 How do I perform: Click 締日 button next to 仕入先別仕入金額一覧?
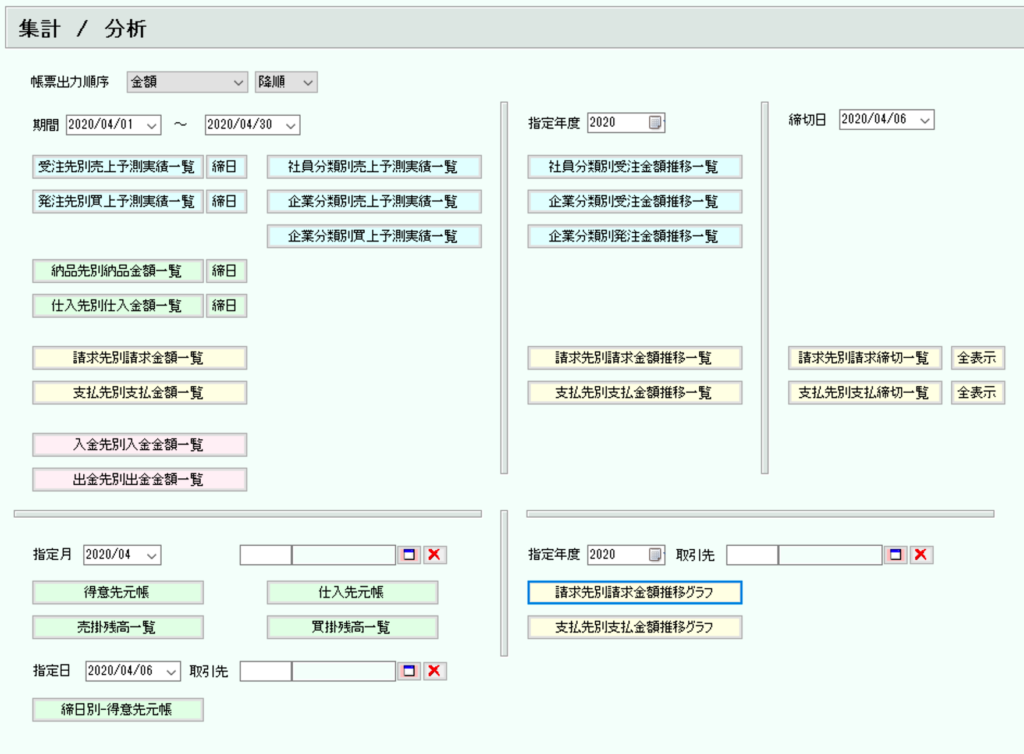pyautogui.click(x=226, y=306)
